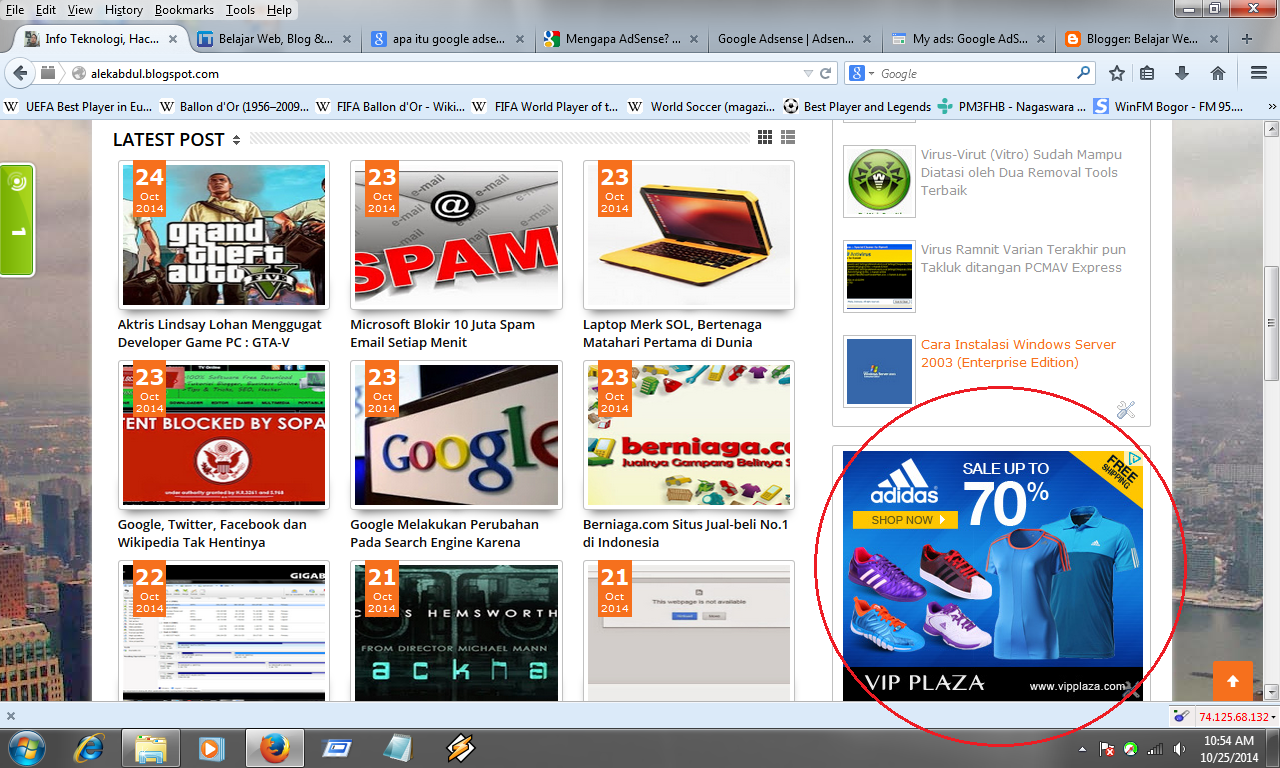Open the Firefox hamburger menu

(1259, 73)
